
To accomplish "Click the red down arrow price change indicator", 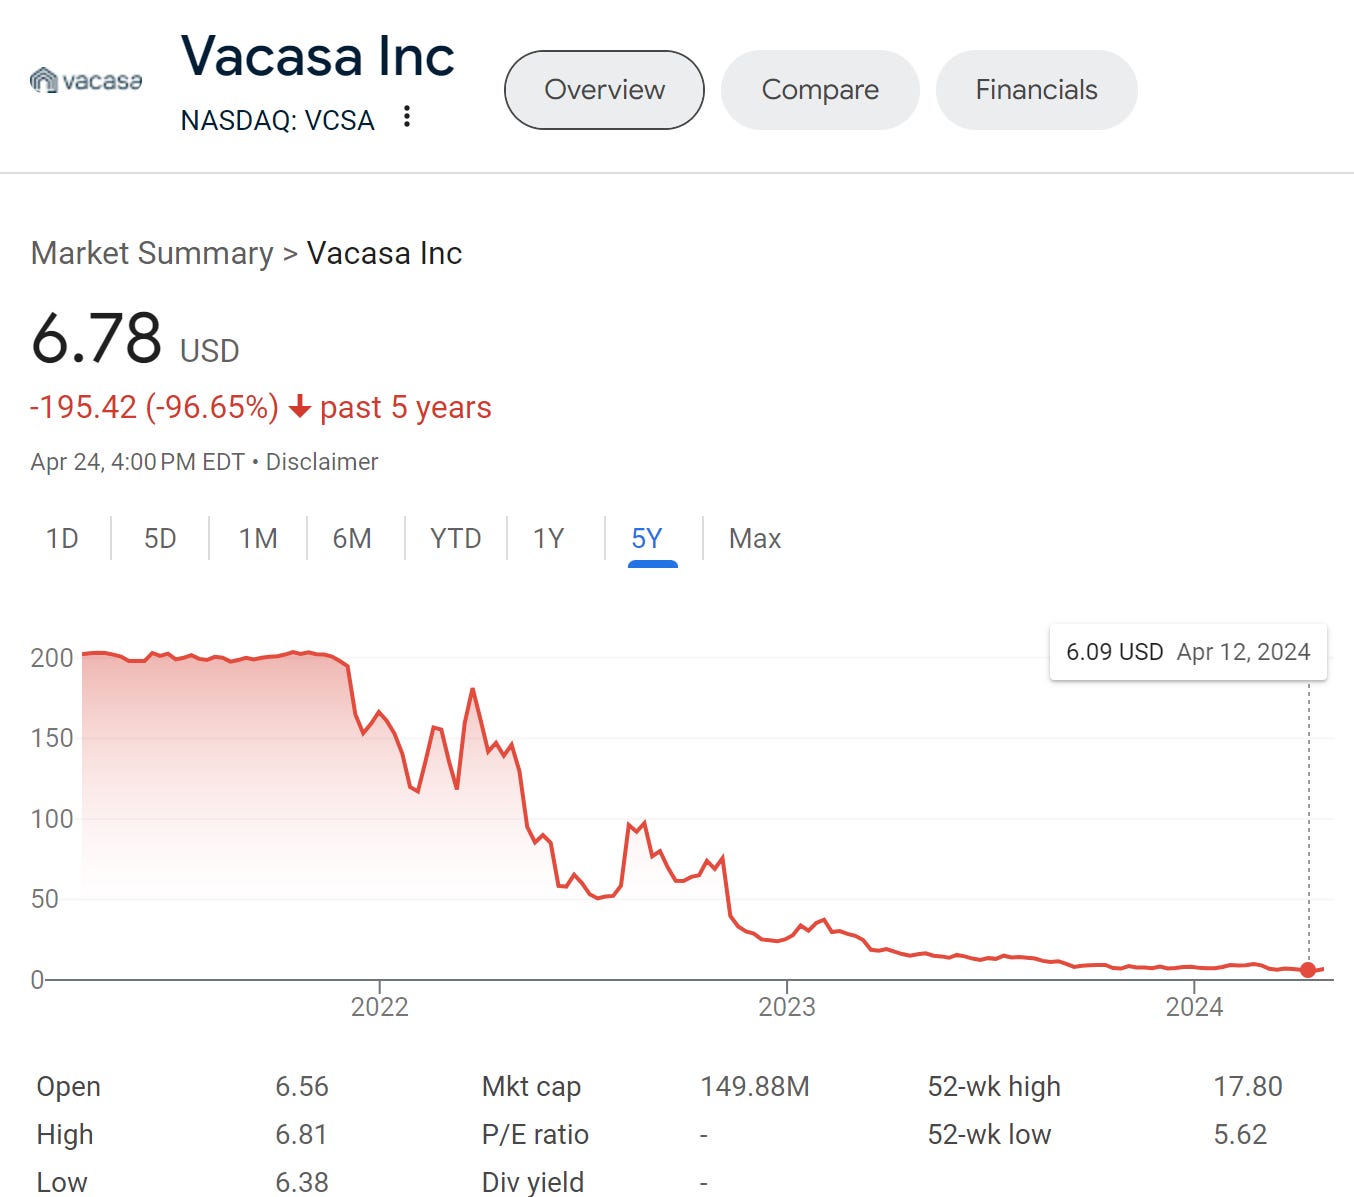I will [x=299, y=407].
